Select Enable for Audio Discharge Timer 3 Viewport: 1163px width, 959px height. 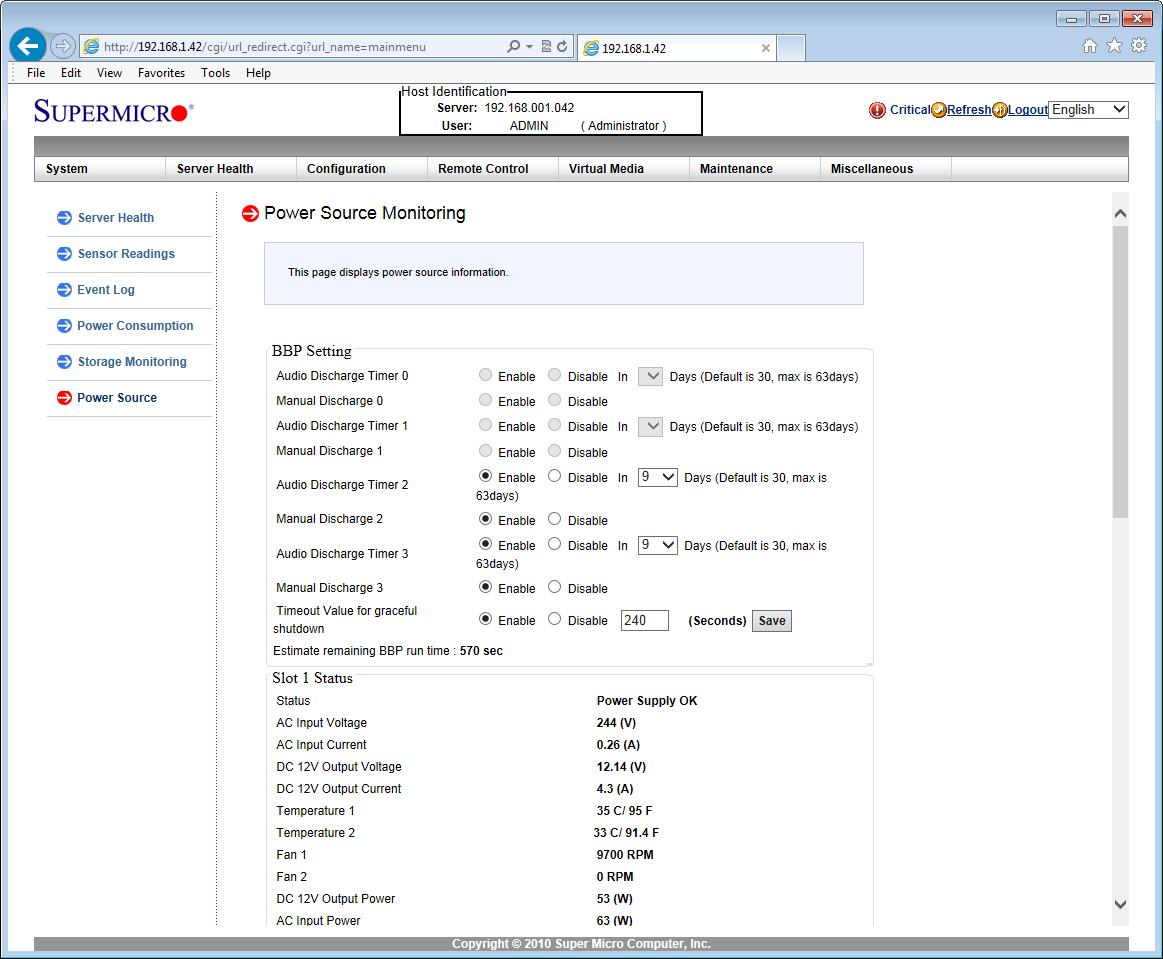click(x=485, y=544)
